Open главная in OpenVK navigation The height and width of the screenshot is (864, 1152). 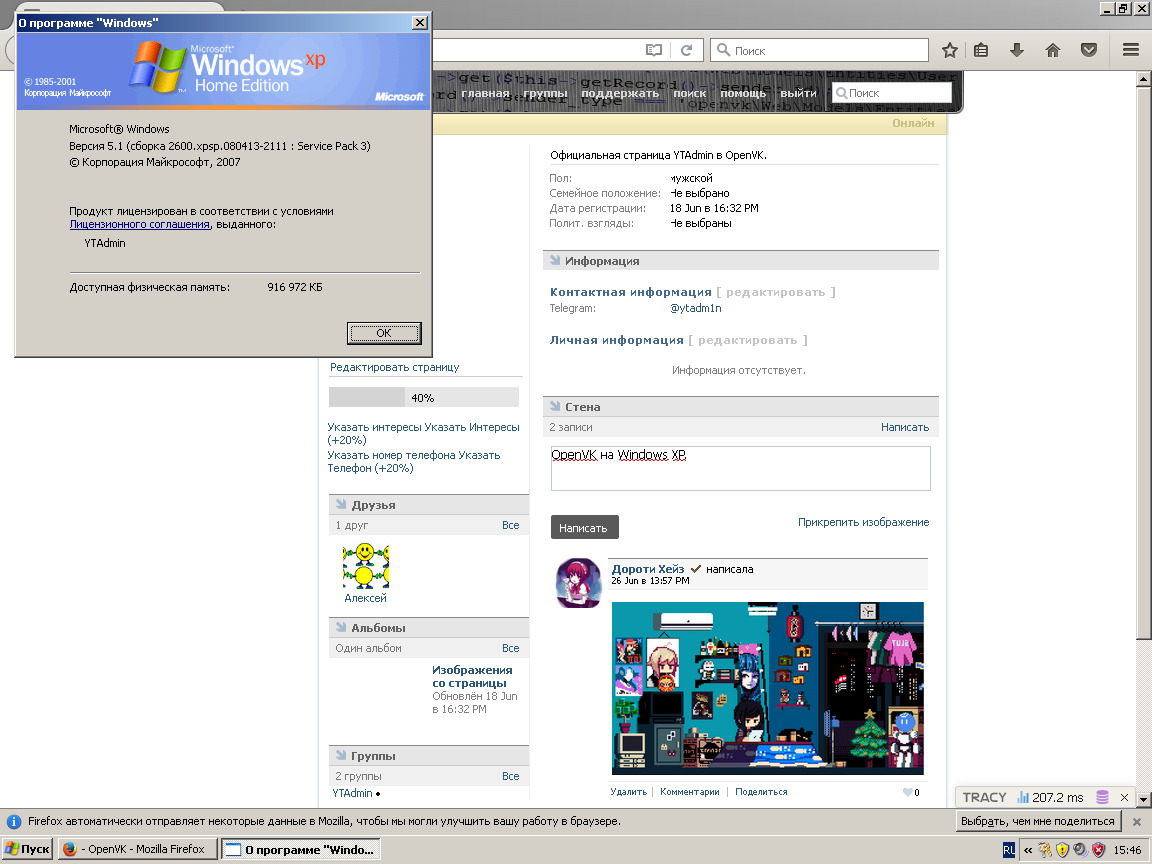[486, 93]
